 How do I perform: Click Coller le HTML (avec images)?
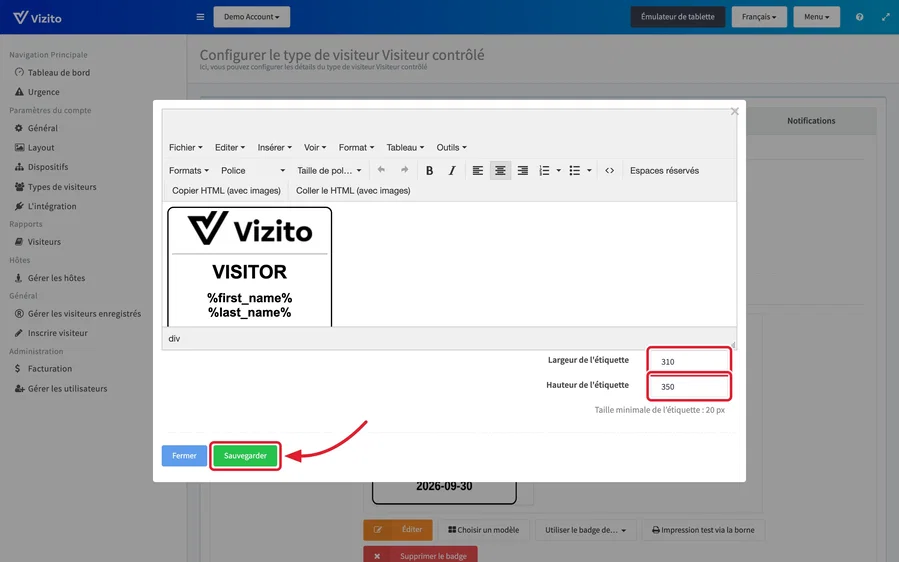[353, 190]
